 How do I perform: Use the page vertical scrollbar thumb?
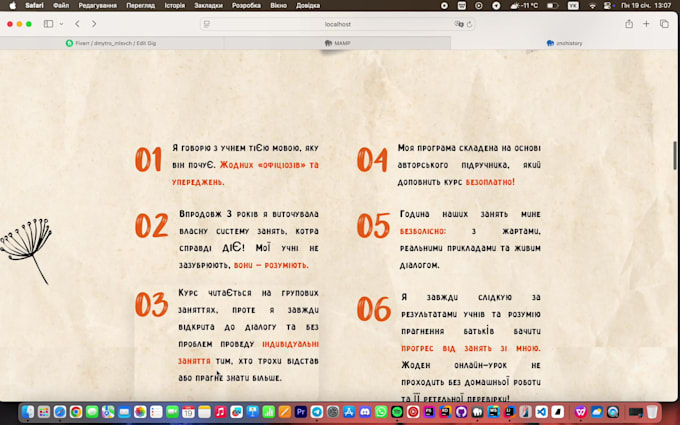click(x=675, y=155)
